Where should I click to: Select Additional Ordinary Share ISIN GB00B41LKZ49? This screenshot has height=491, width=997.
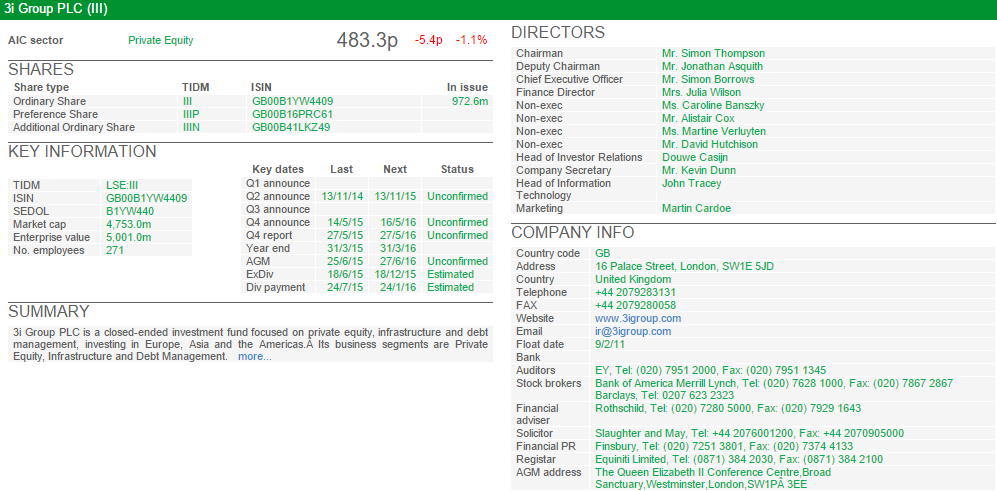click(x=291, y=127)
